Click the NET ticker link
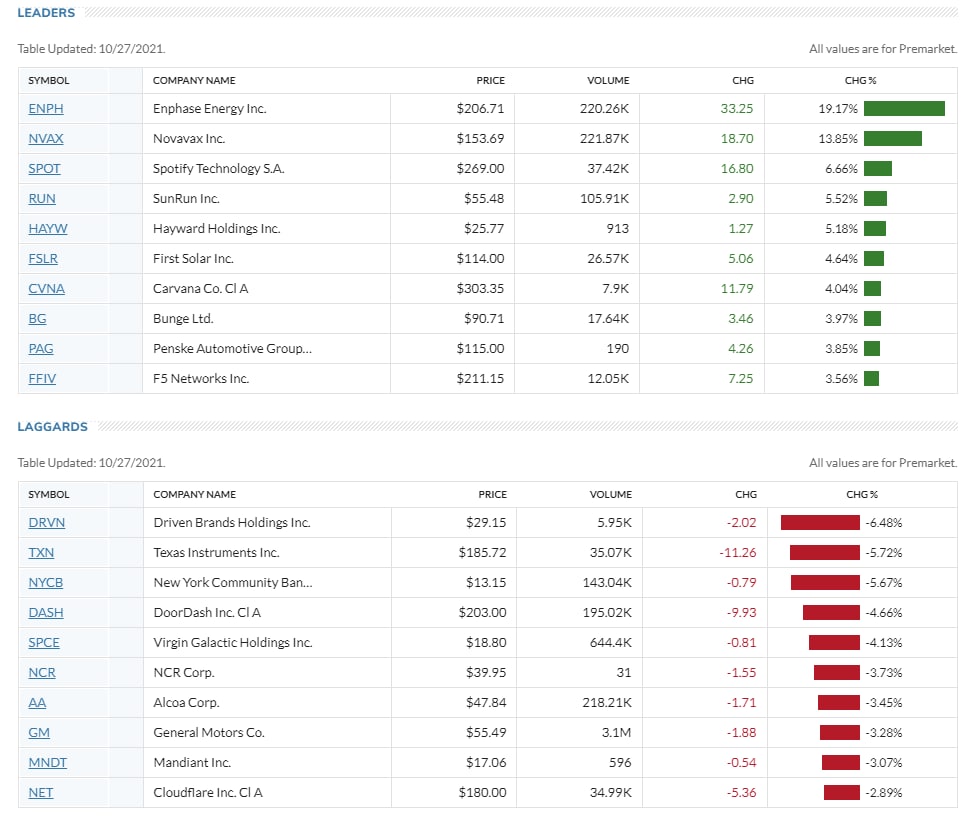 click(x=40, y=792)
